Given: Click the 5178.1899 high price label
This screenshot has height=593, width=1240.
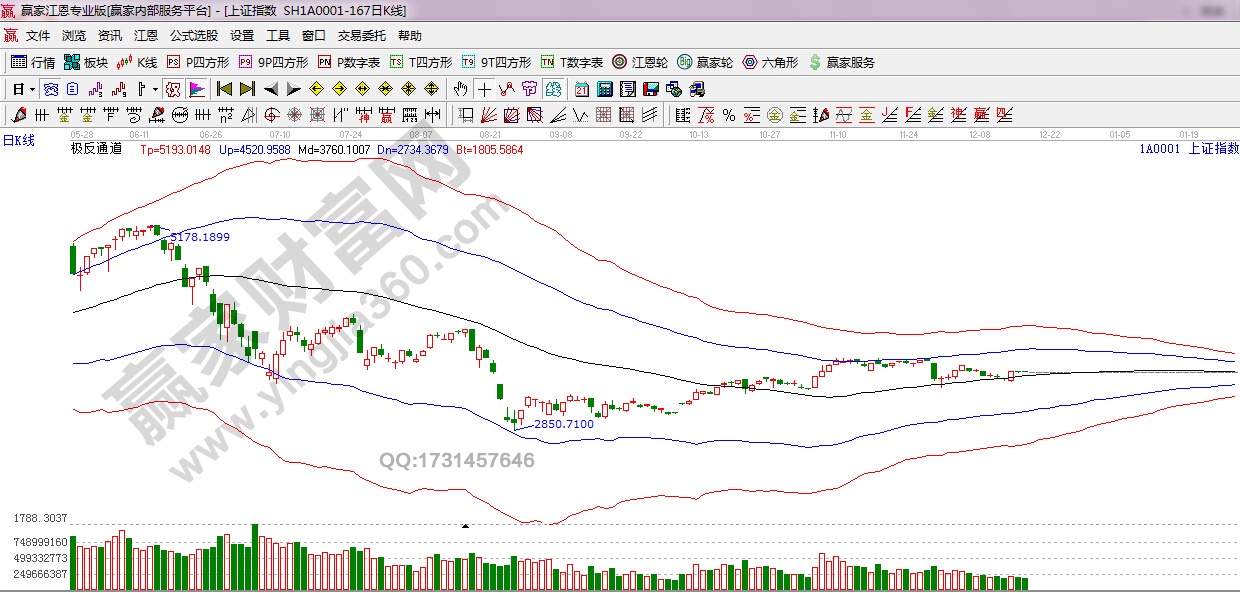Looking at the screenshot, I should click(x=200, y=237).
